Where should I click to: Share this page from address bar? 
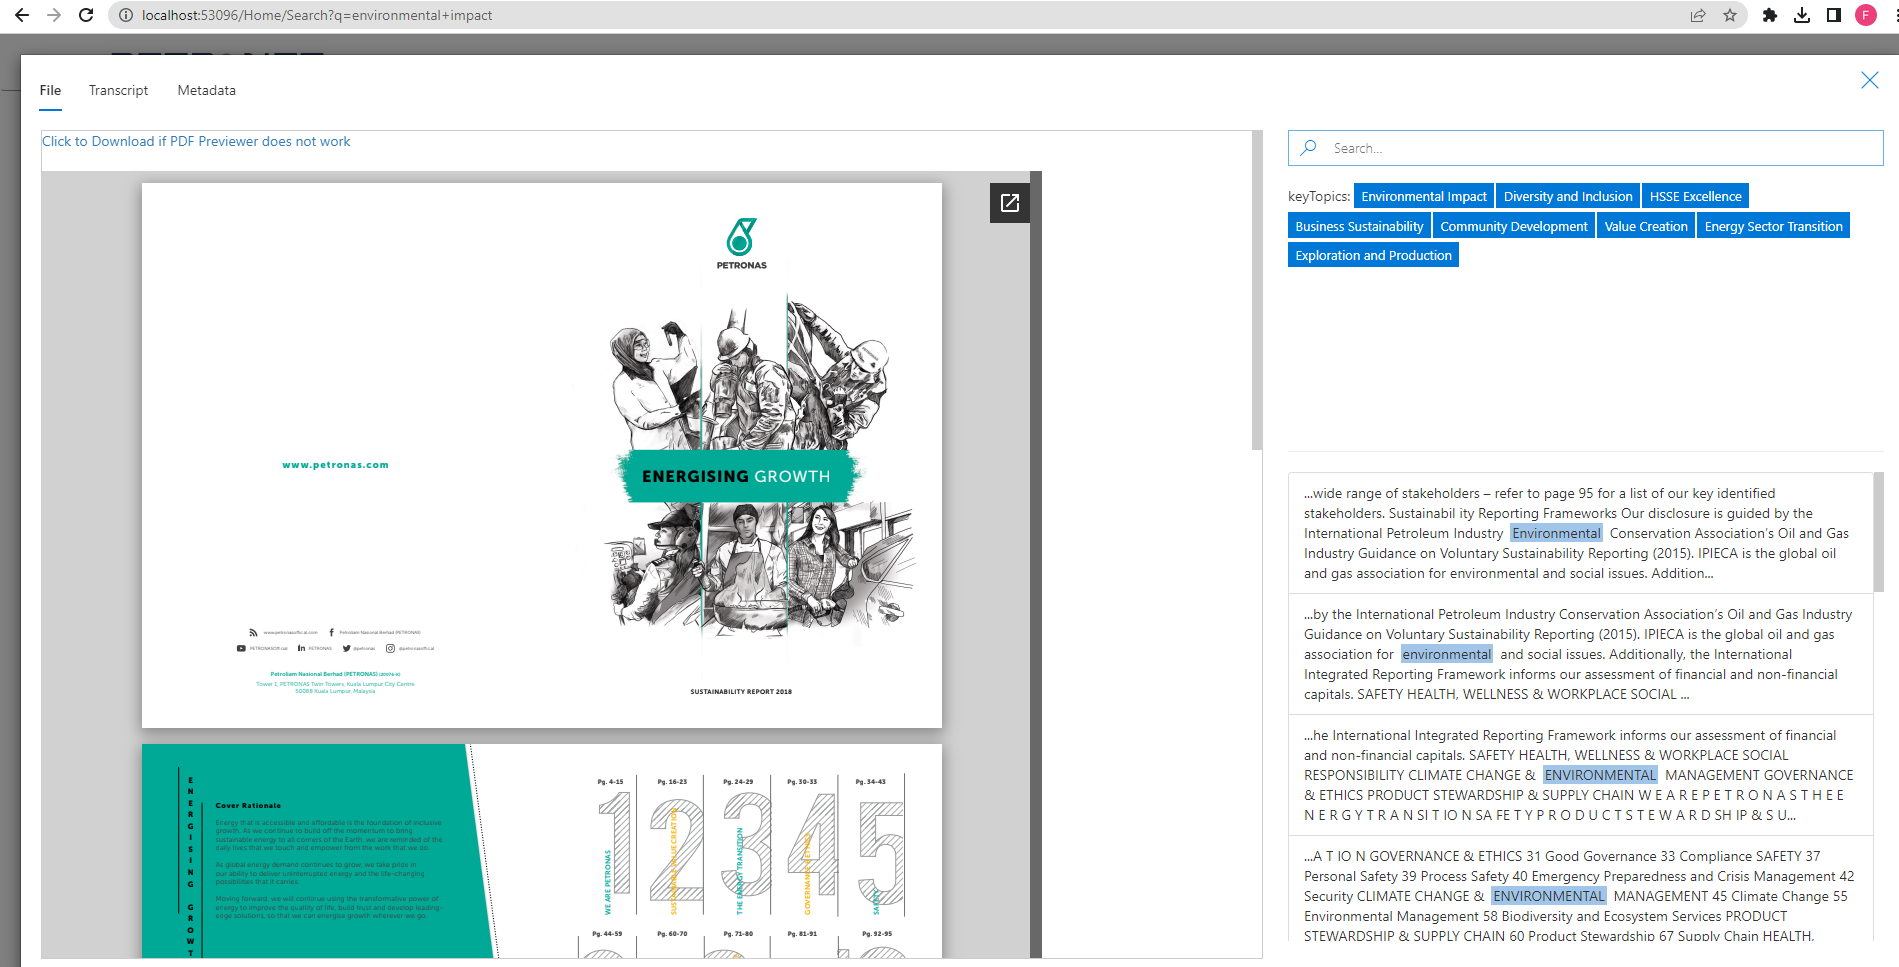point(1698,15)
